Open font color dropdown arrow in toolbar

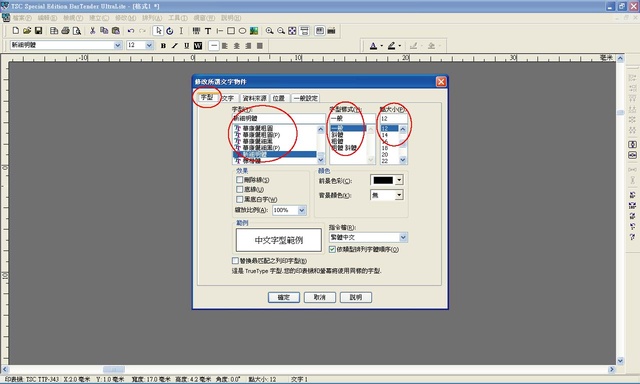382,46
